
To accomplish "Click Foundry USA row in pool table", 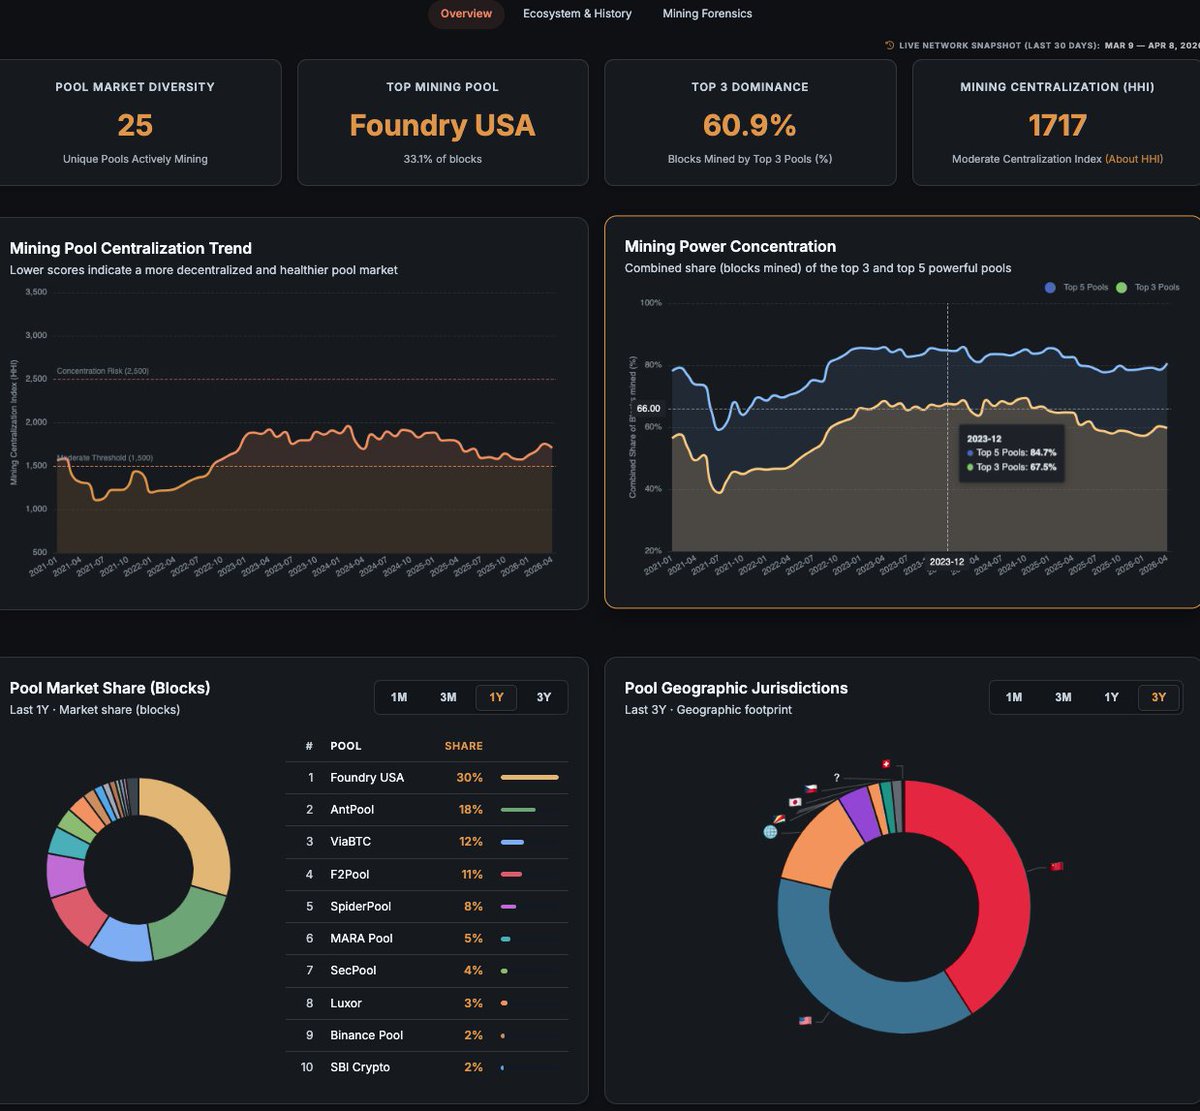I will pyautogui.click(x=427, y=777).
